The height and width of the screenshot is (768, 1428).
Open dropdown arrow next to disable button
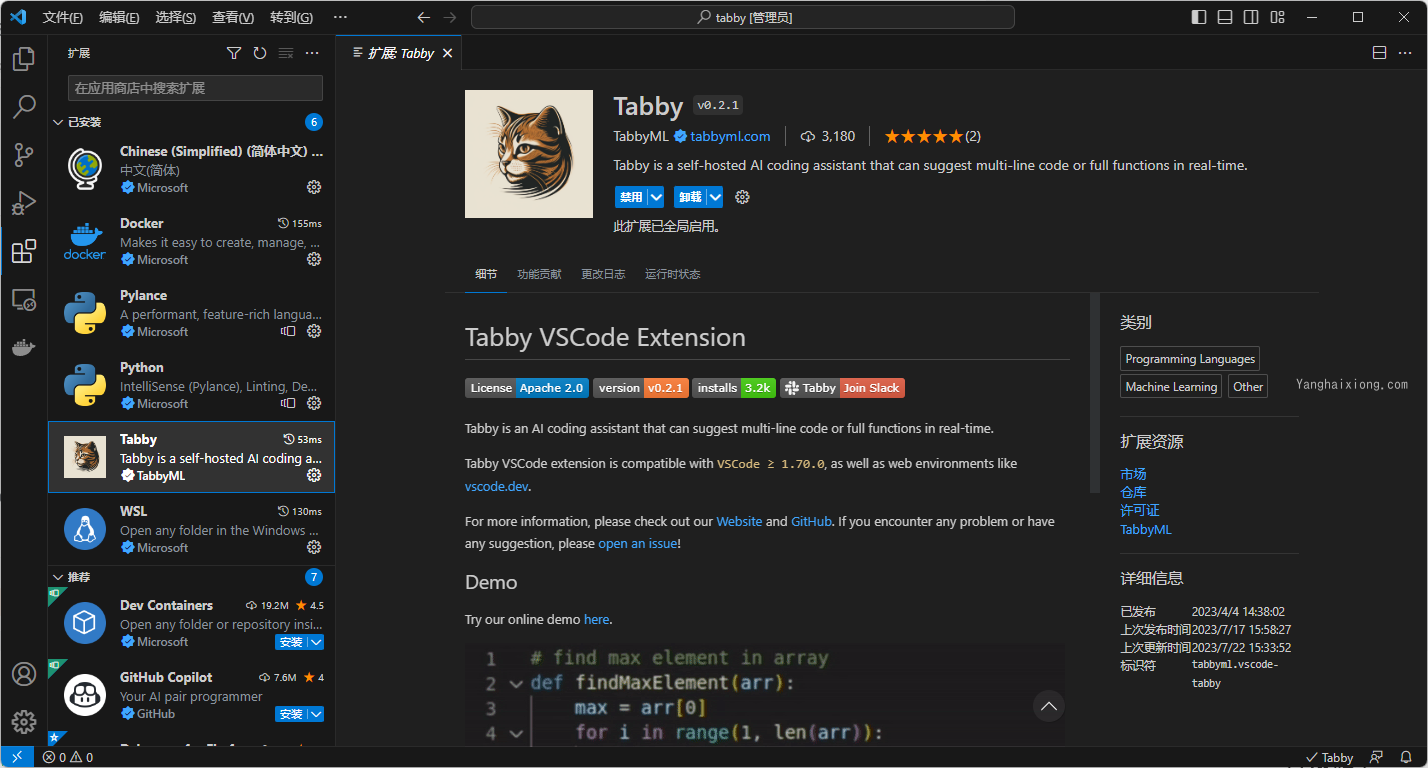[x=656, y=197]
